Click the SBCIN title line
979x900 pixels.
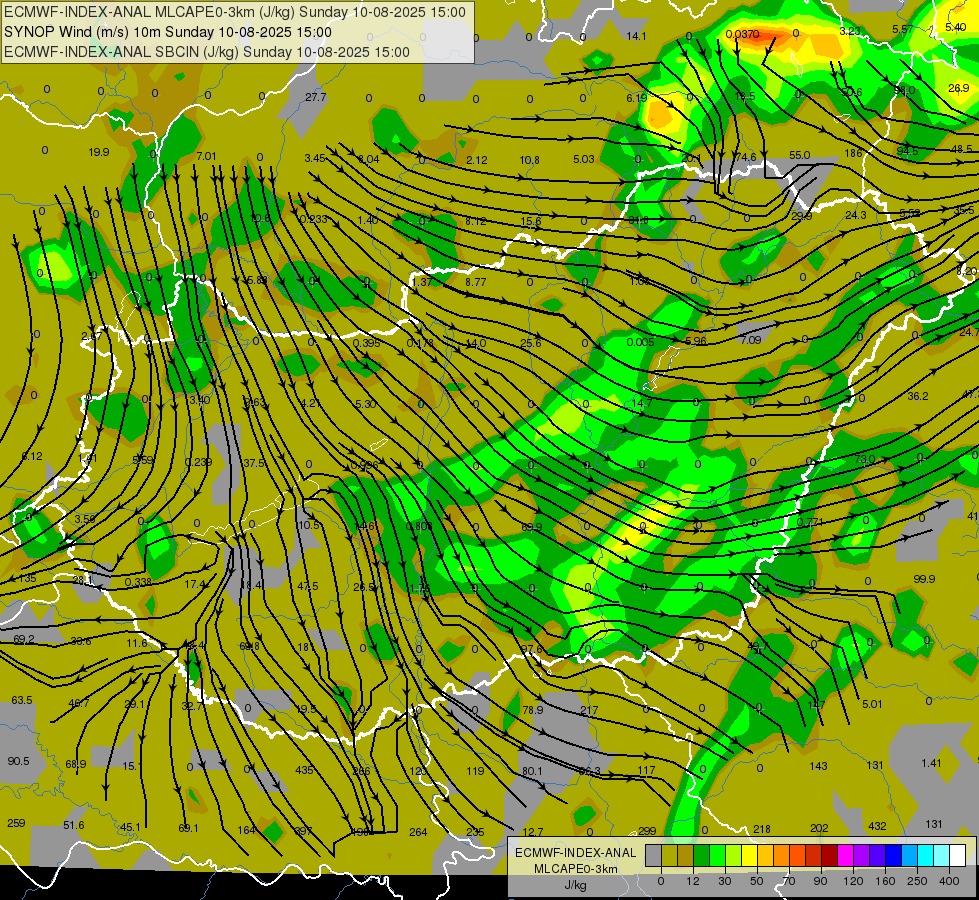207,52
